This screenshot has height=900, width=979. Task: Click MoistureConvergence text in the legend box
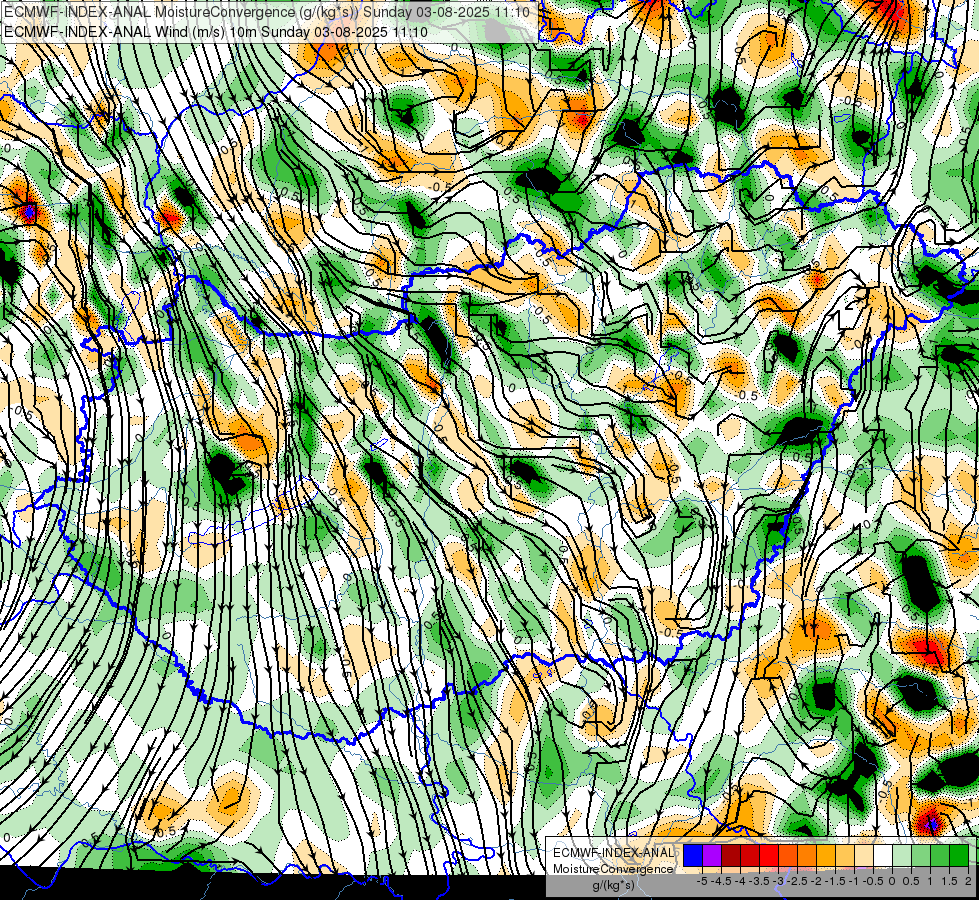pos(613,869)
